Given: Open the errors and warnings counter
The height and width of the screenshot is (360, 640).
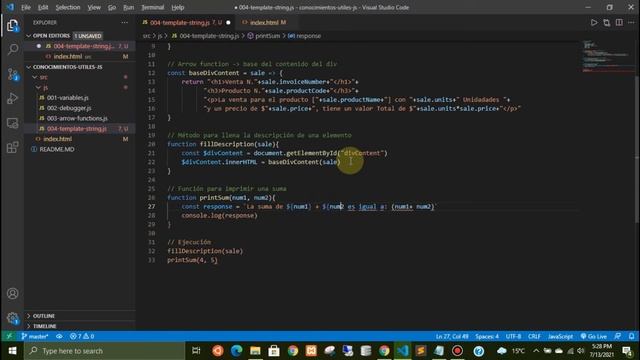Looking at the screenshot, I should [x=82, y=336].
